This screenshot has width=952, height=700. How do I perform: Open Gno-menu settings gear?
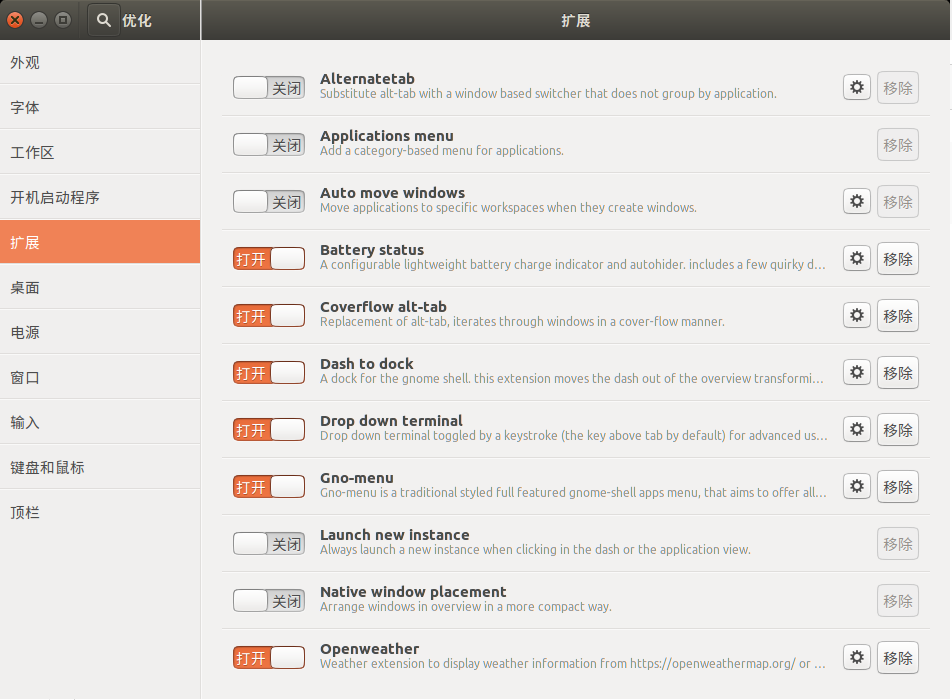coord(857,486)
